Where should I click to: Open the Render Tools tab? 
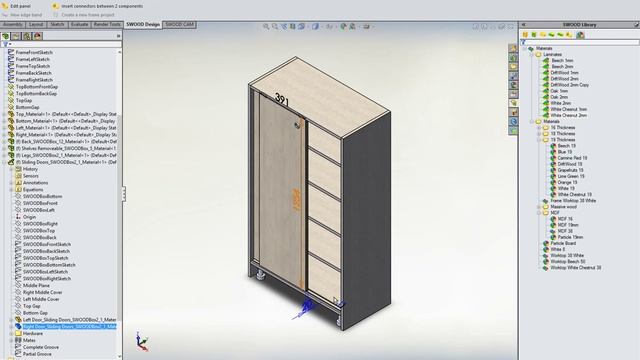pos(107,24)
